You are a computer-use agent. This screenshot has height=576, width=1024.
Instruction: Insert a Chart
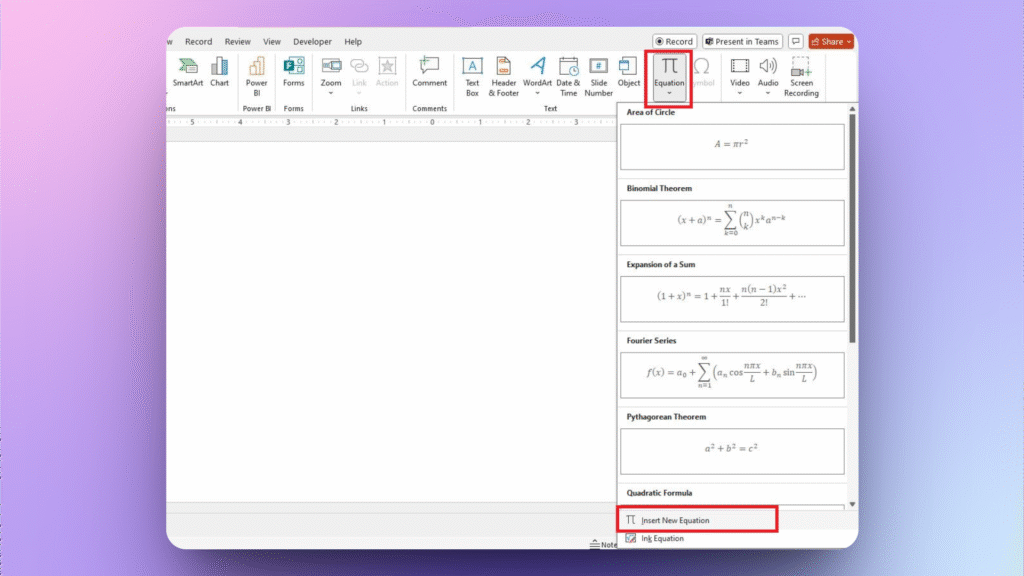[x=220, y=75]
